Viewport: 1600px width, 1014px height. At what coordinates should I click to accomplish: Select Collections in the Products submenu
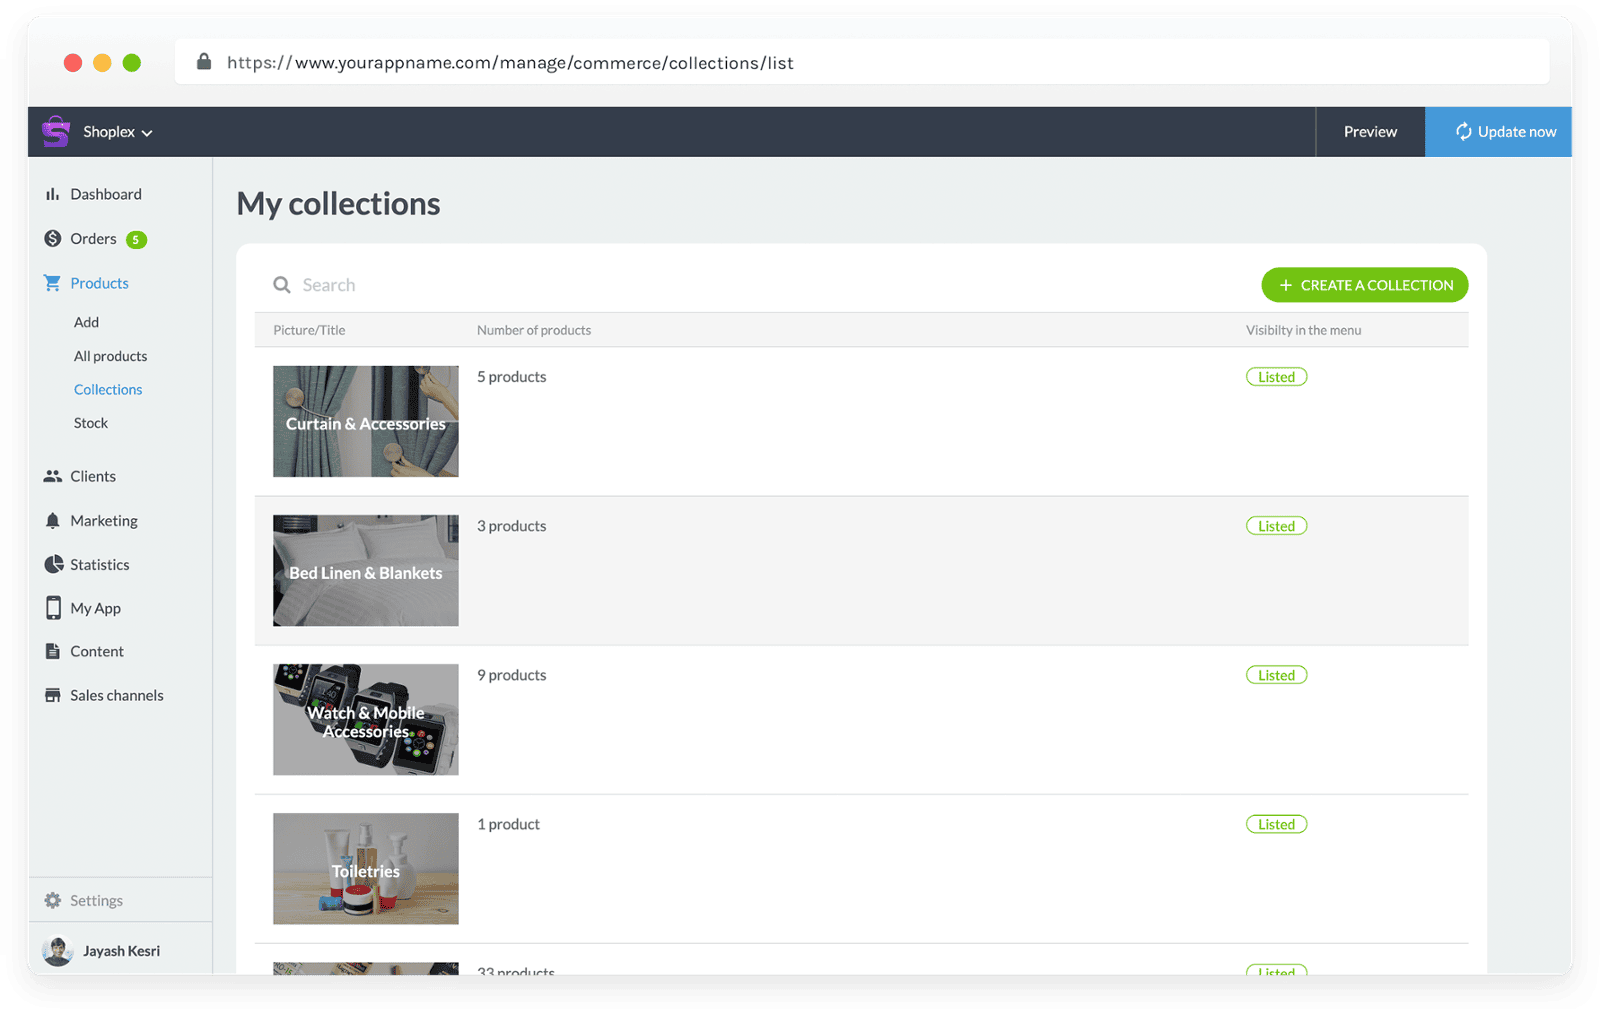(x=108, y=389)
